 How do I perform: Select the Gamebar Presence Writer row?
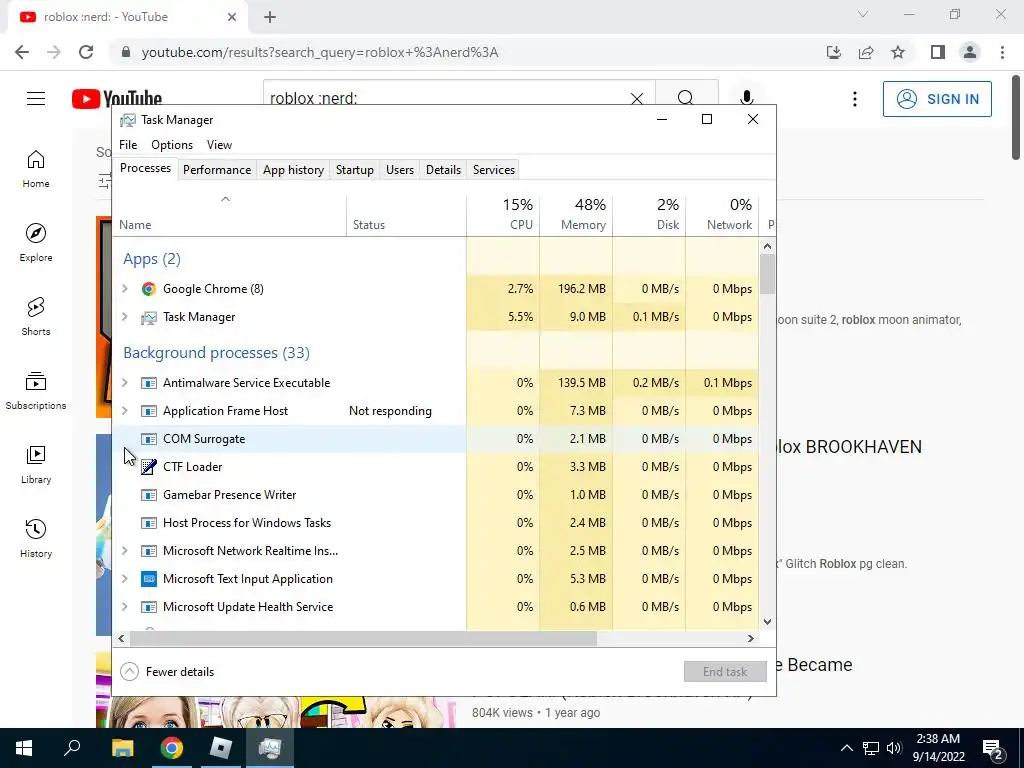436,495
